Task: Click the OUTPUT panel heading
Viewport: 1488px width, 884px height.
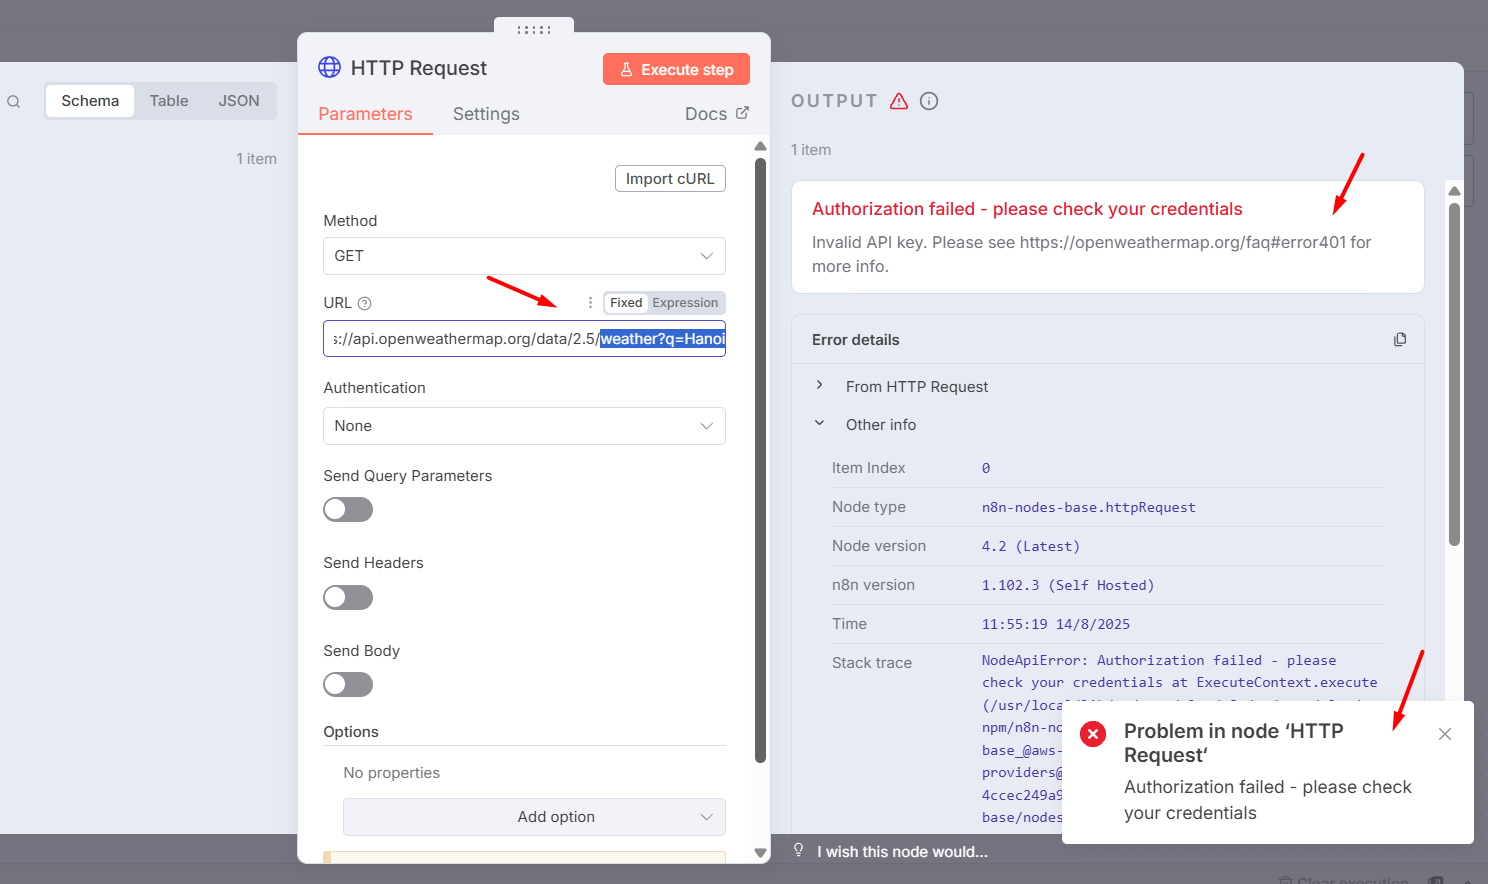Action: pos(834,101)
